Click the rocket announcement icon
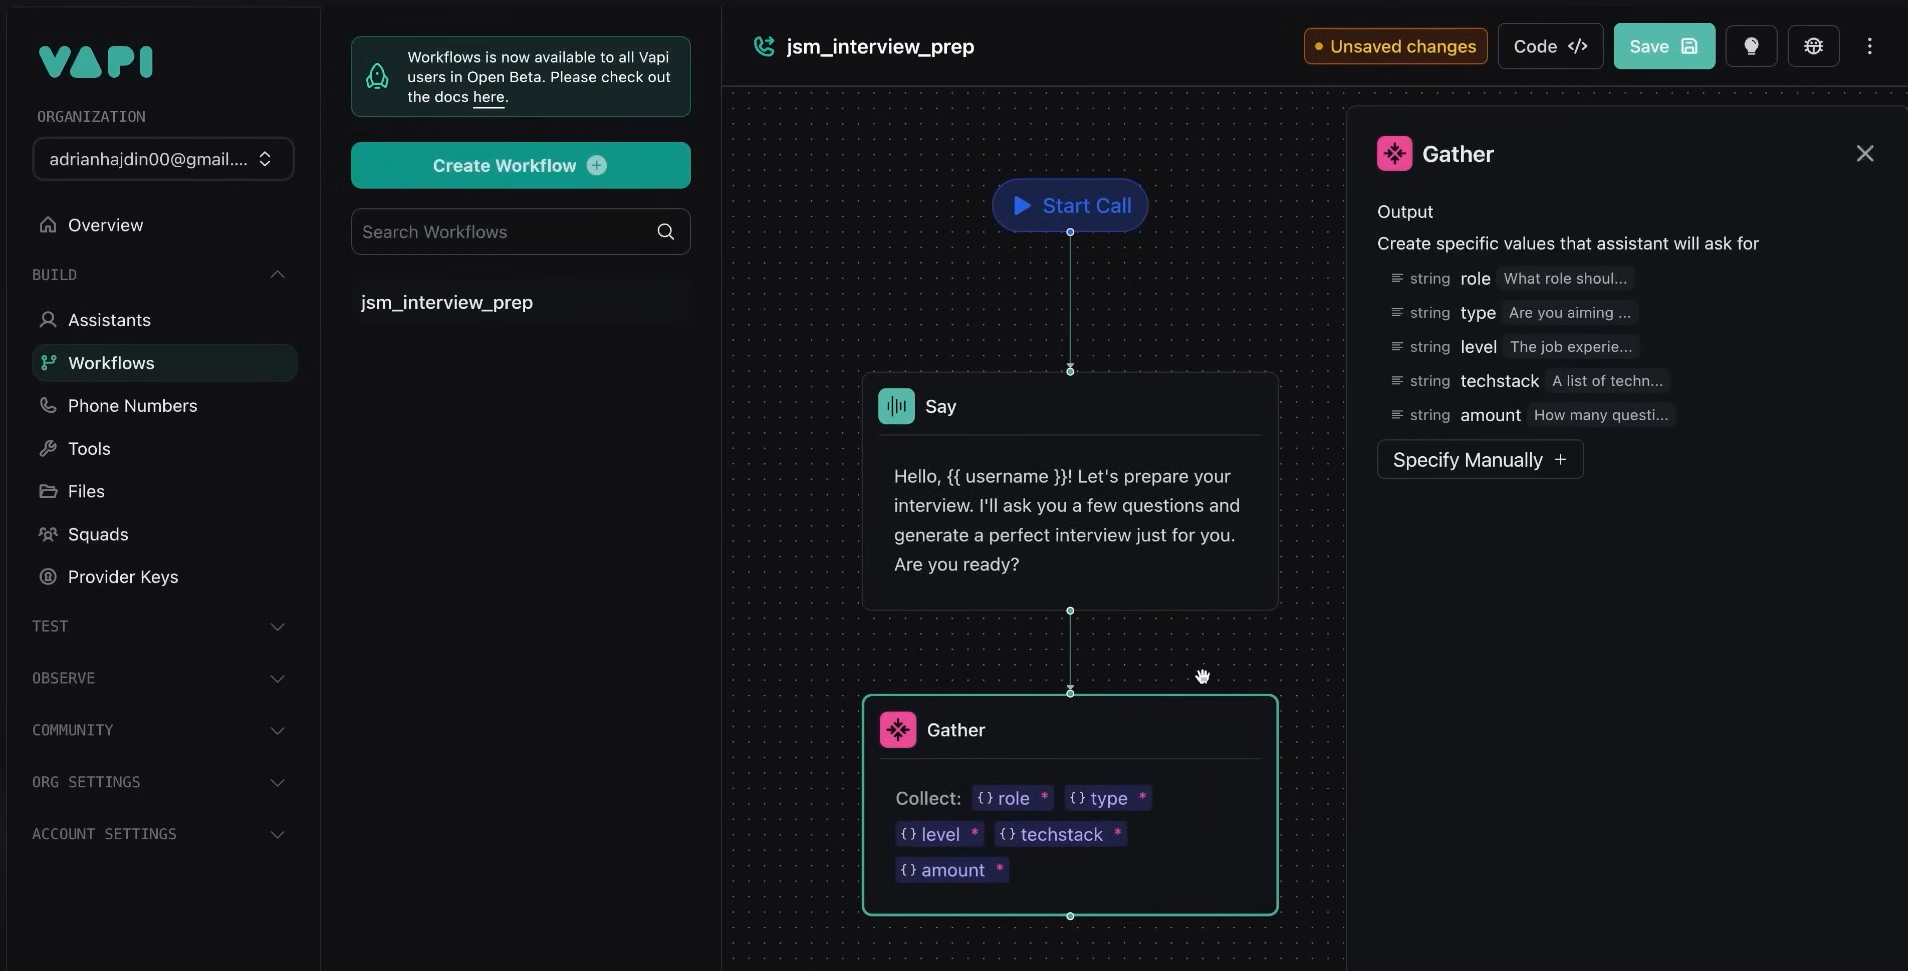This screenshot has height=971, width=1908. pos(377,77)
